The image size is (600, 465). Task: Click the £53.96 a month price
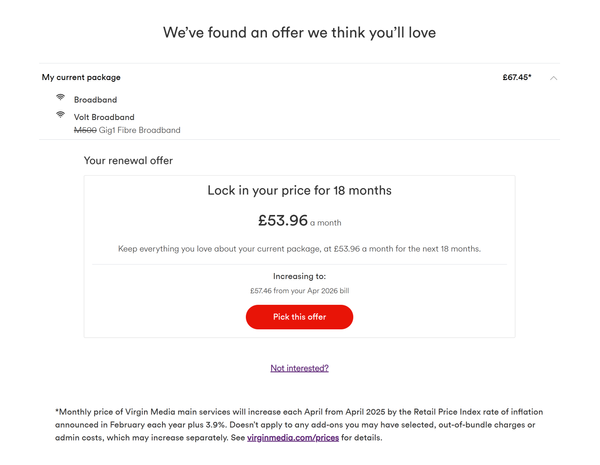pyautogui.click(x=299, y=220)
